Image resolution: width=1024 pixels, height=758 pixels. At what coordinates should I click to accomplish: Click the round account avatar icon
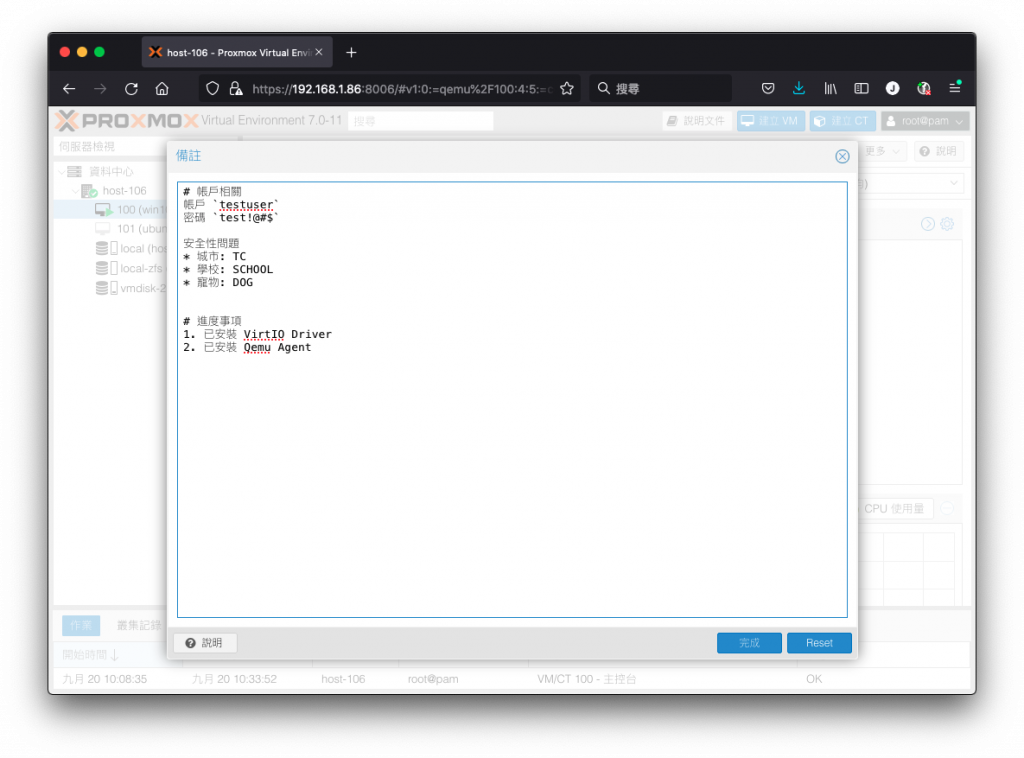click(892, 88)
